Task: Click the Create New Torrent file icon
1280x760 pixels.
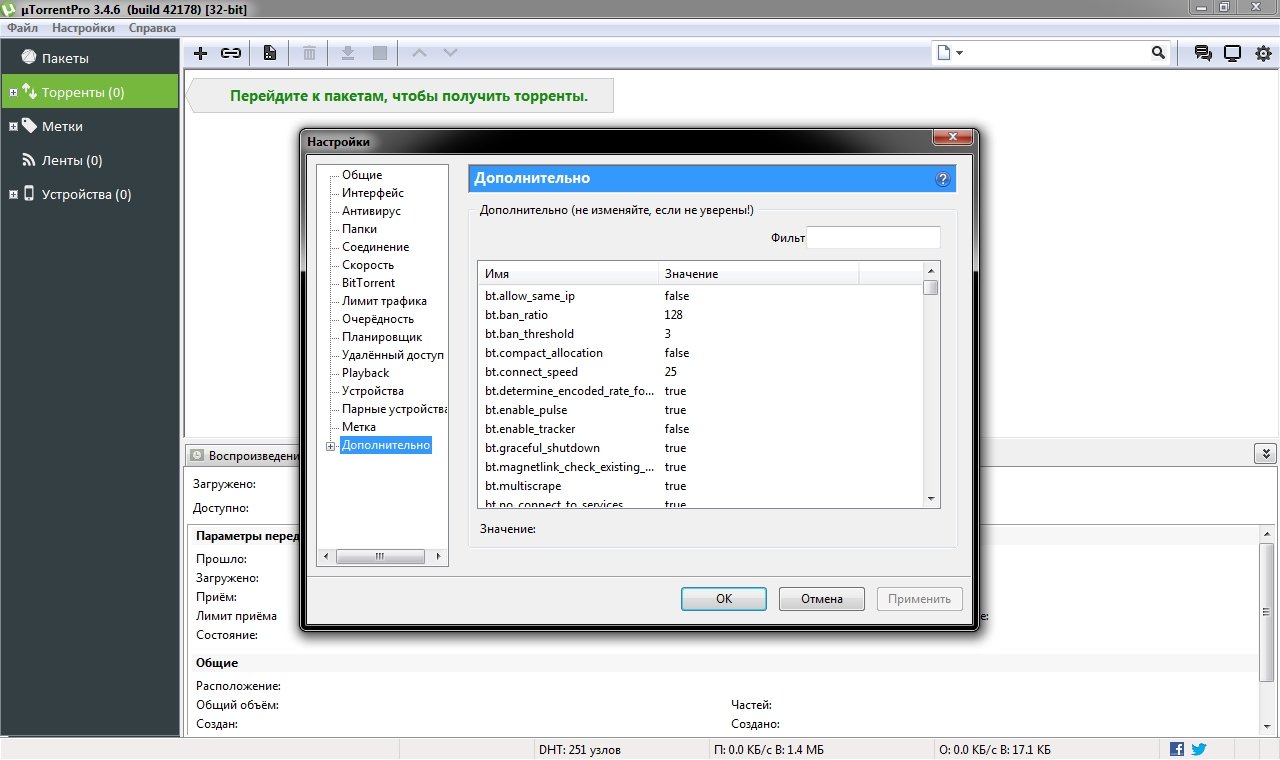Action: (270, 53)
